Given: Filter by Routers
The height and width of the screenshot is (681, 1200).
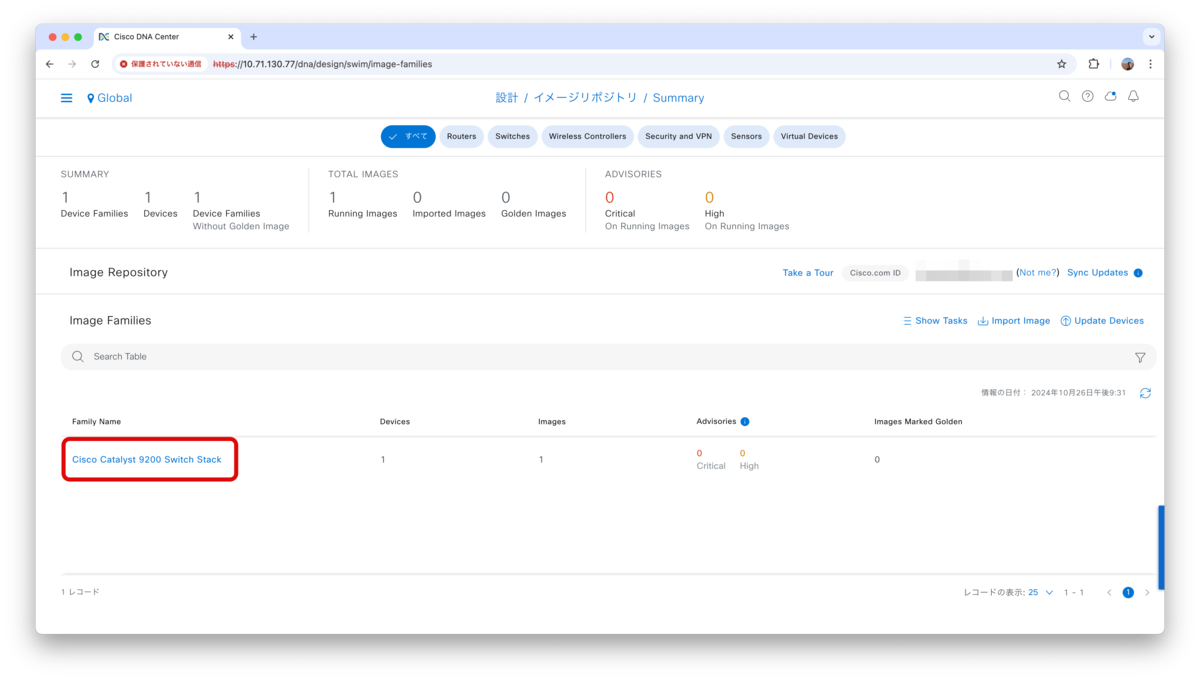Looking at the screenshot, I should (461, 136).
